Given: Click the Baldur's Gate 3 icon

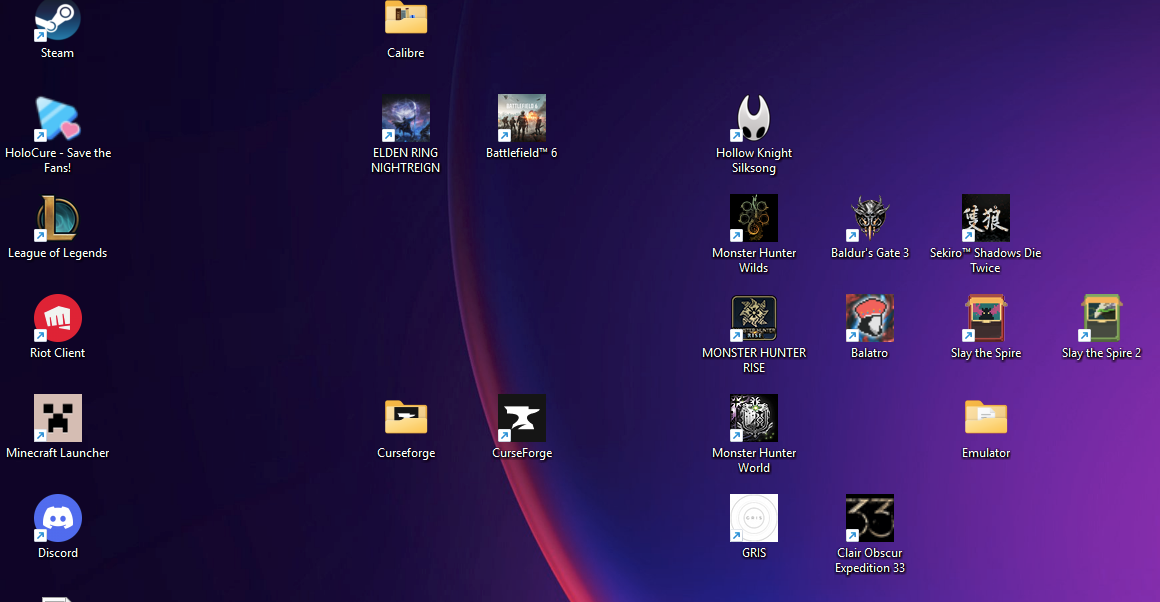Looking at the screenshot, I should click(x=869, y=218).
